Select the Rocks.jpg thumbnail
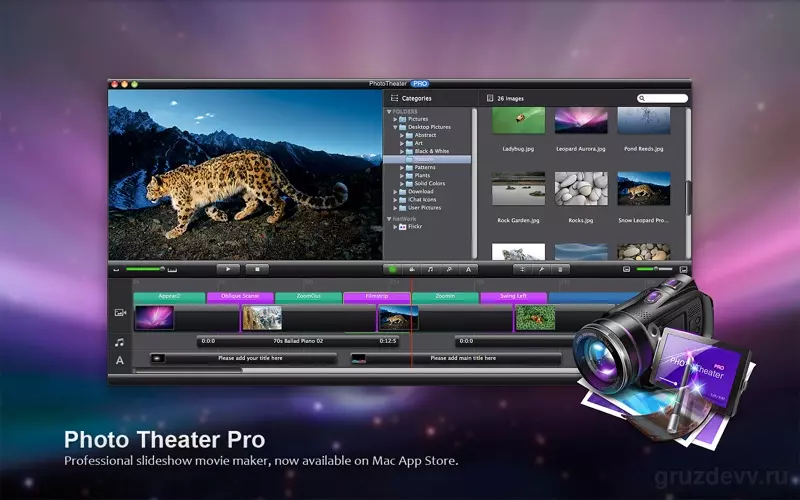 point(581,188)
